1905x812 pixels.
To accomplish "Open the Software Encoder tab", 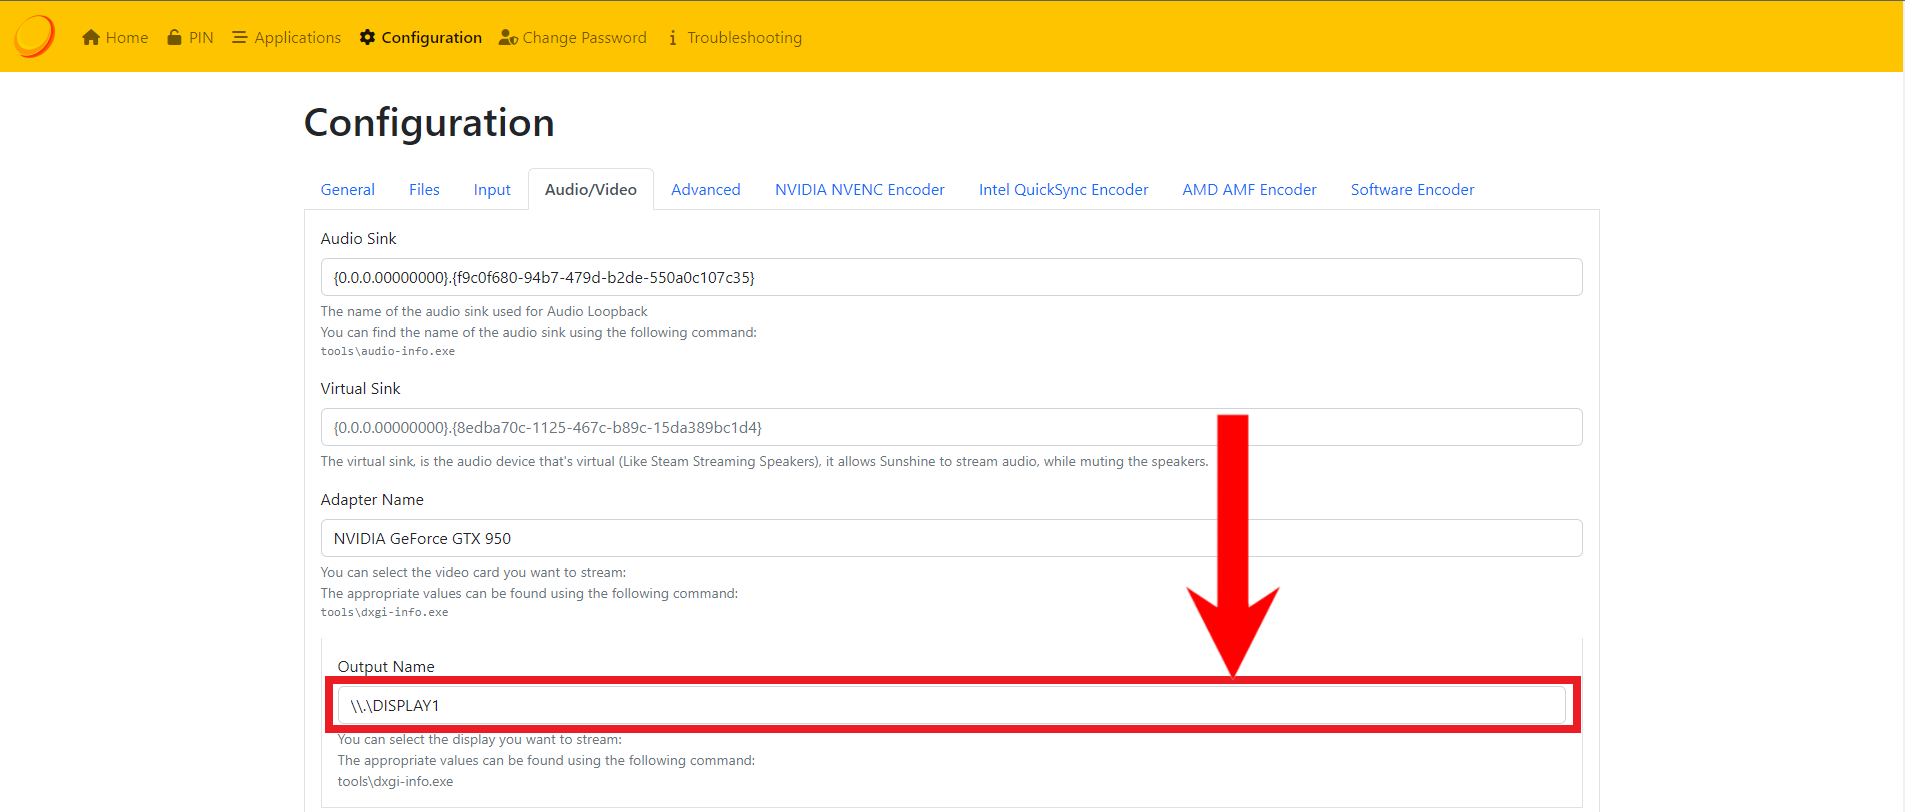I will [x=1412, y=190].
